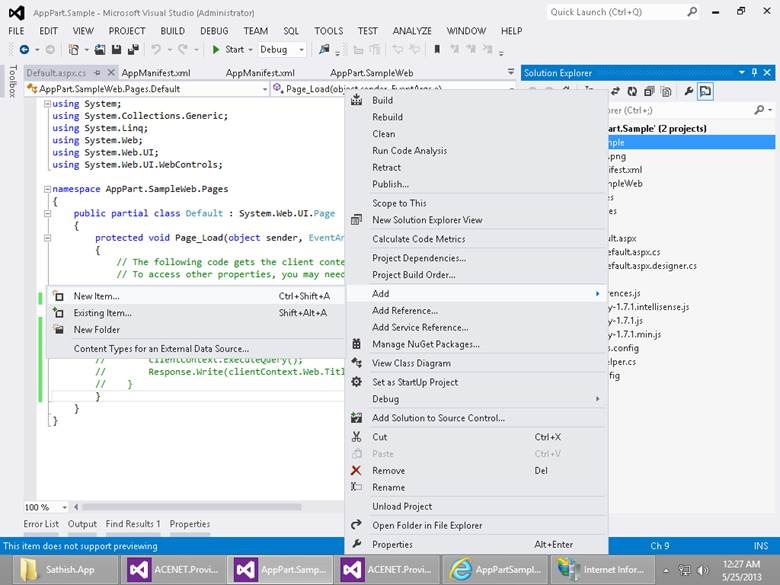Open Solution Explorer search options dropdown
Viewport: 780px width, 585px height.
coord(771,110)
